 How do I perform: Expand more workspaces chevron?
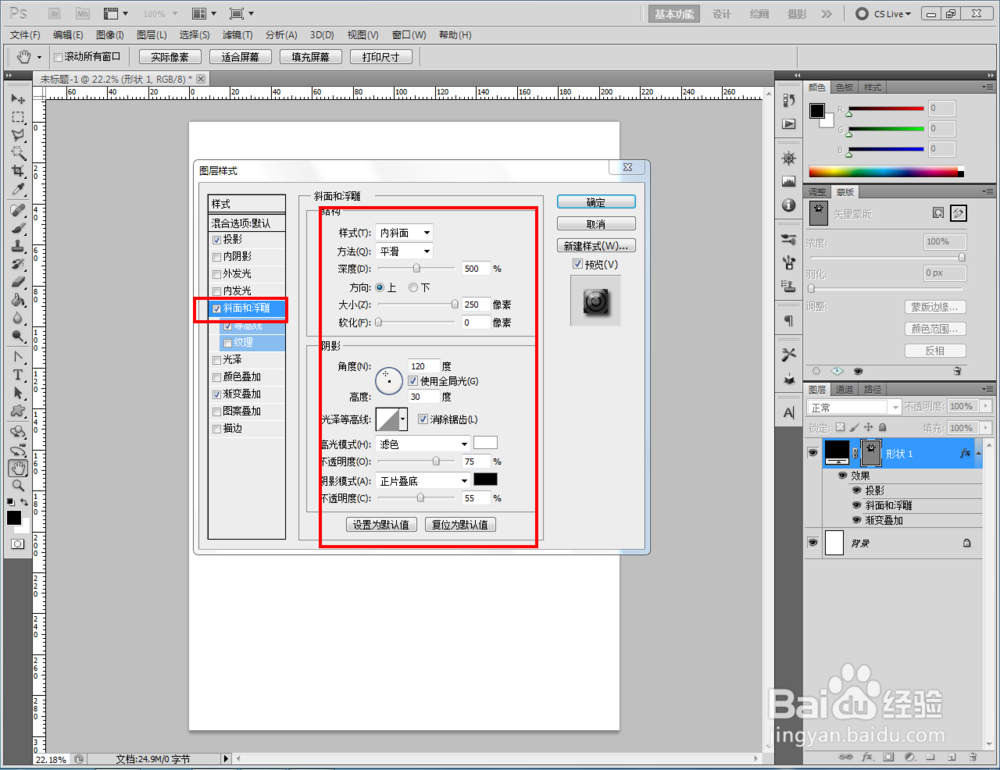[827, 14]
